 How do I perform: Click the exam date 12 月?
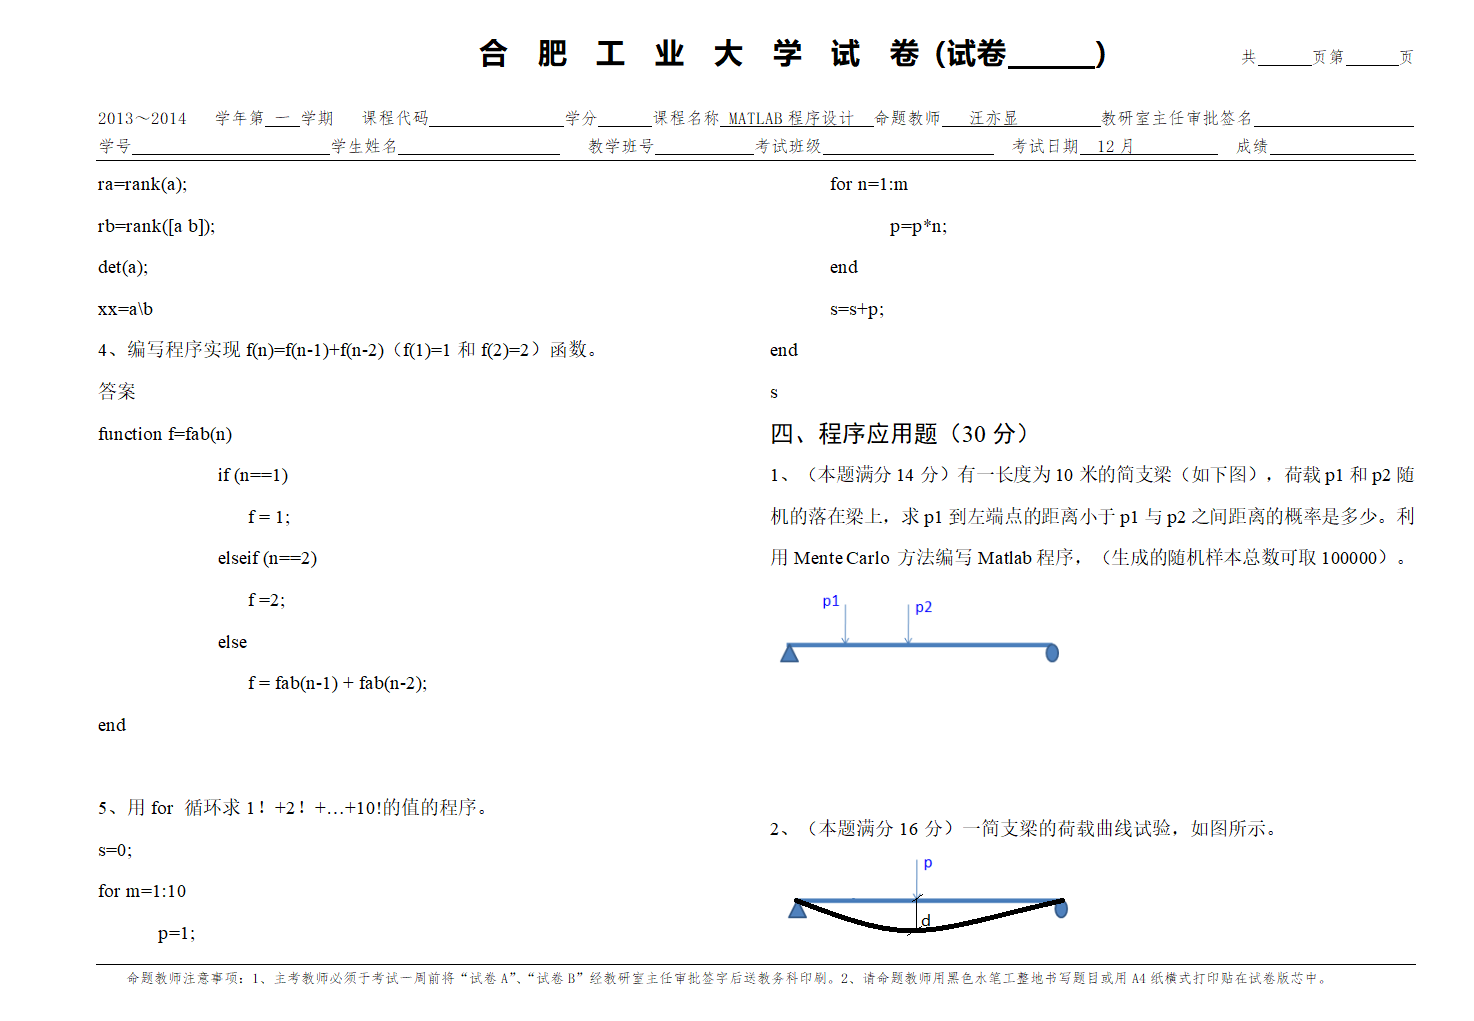[x=1115, y=146]
